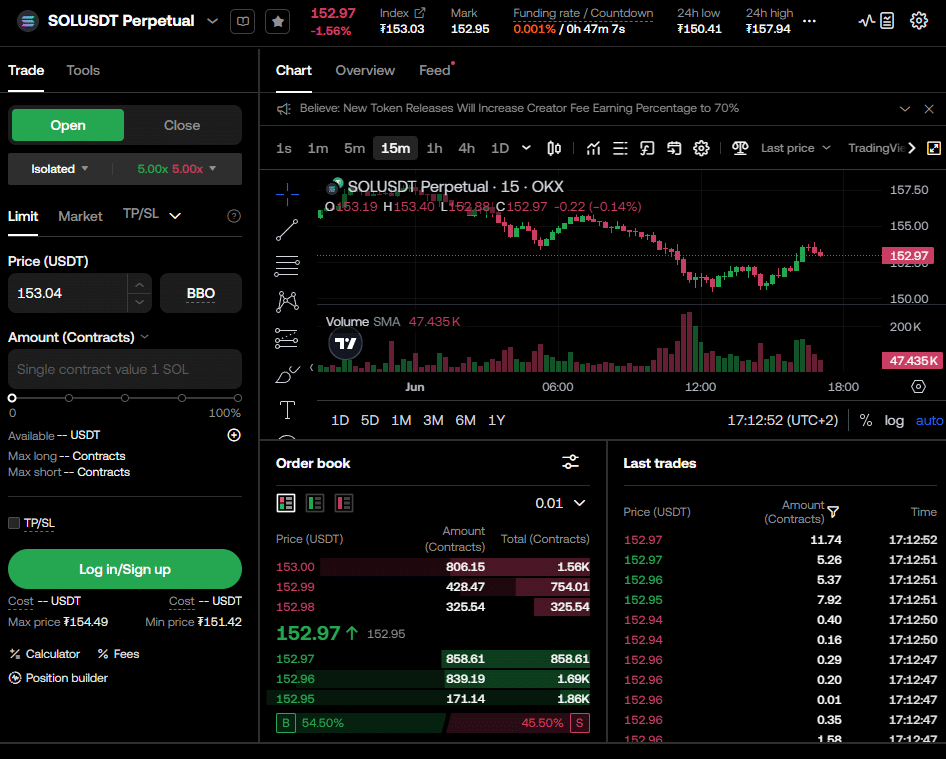This screenshot has width=946, height=759.
Task: Open Position builder link
Action: tap(59, 678)
